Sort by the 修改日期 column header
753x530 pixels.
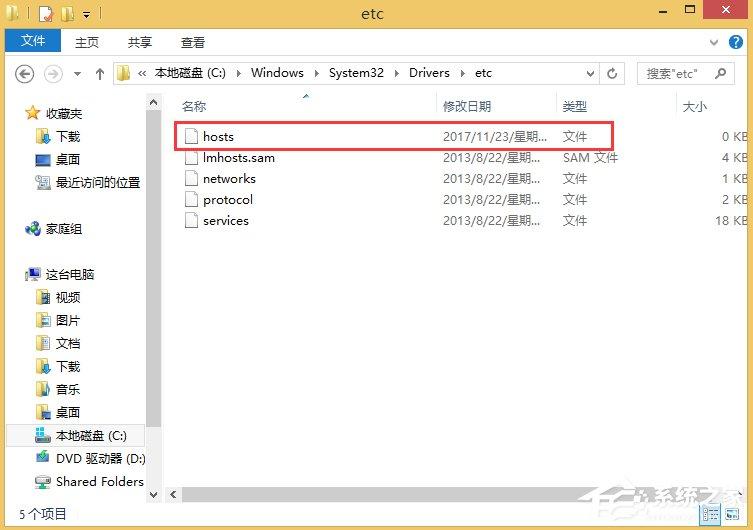pos(467,106)
